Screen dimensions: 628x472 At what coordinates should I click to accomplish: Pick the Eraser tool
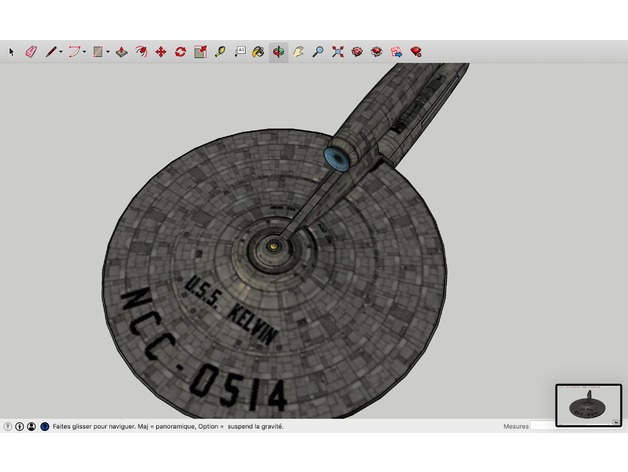[x=30, y=51]
